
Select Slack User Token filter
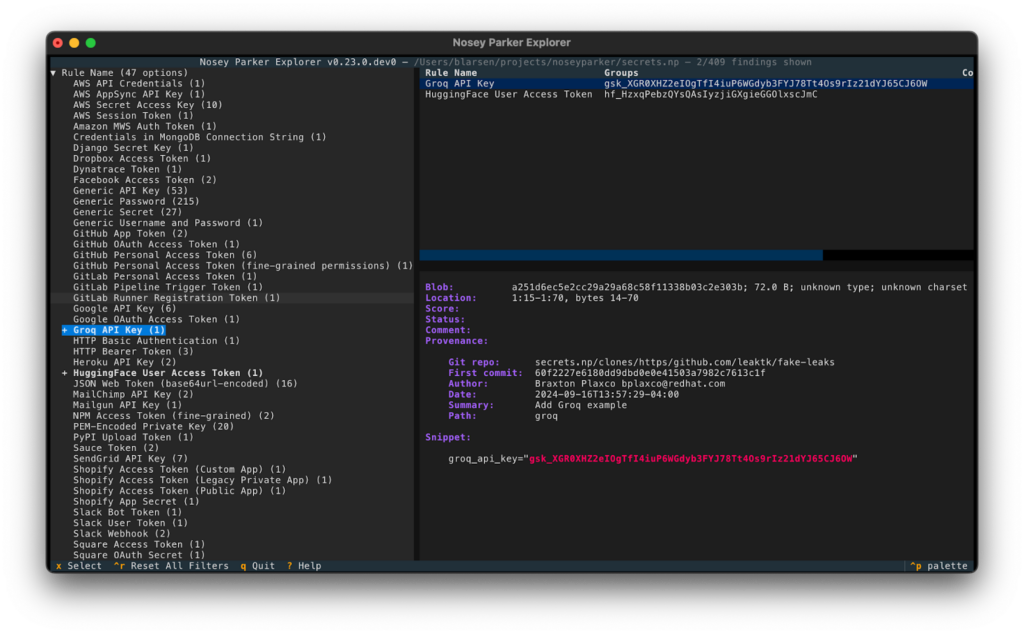click(x=130, y=523)
